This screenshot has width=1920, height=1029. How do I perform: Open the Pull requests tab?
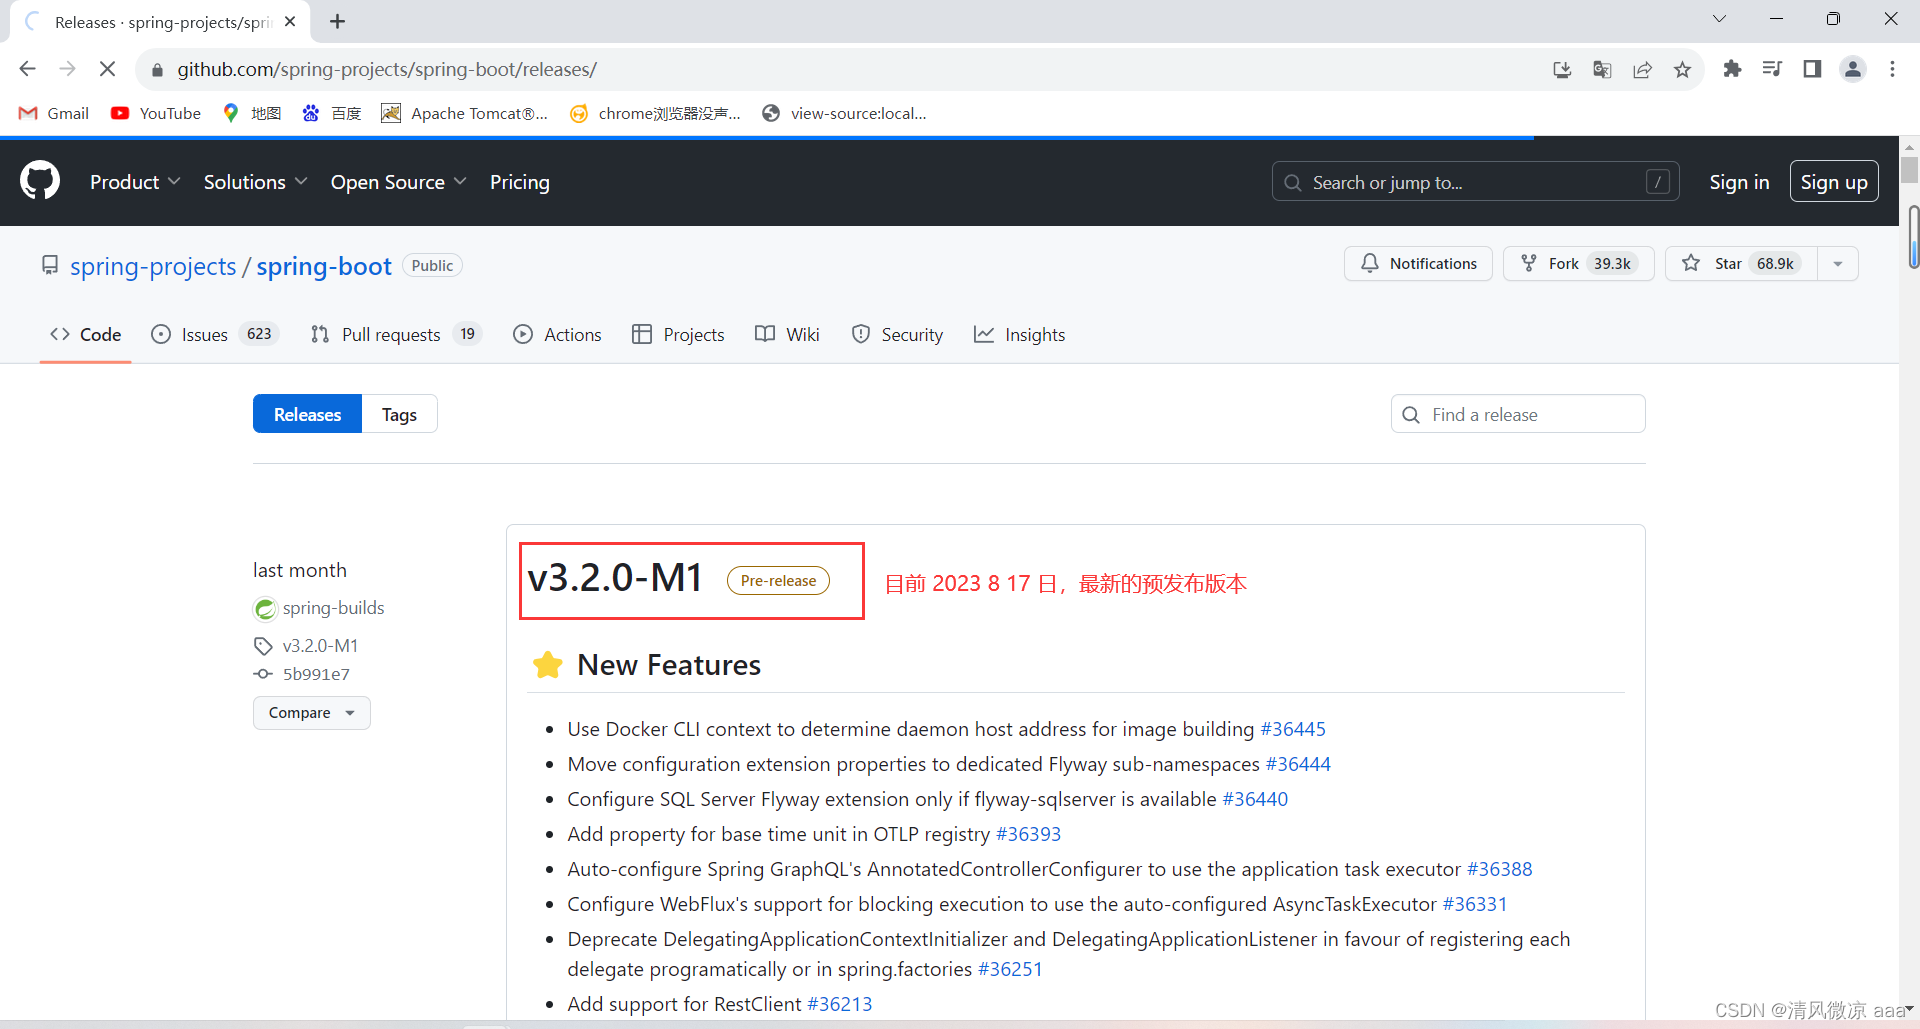point(396,335)
